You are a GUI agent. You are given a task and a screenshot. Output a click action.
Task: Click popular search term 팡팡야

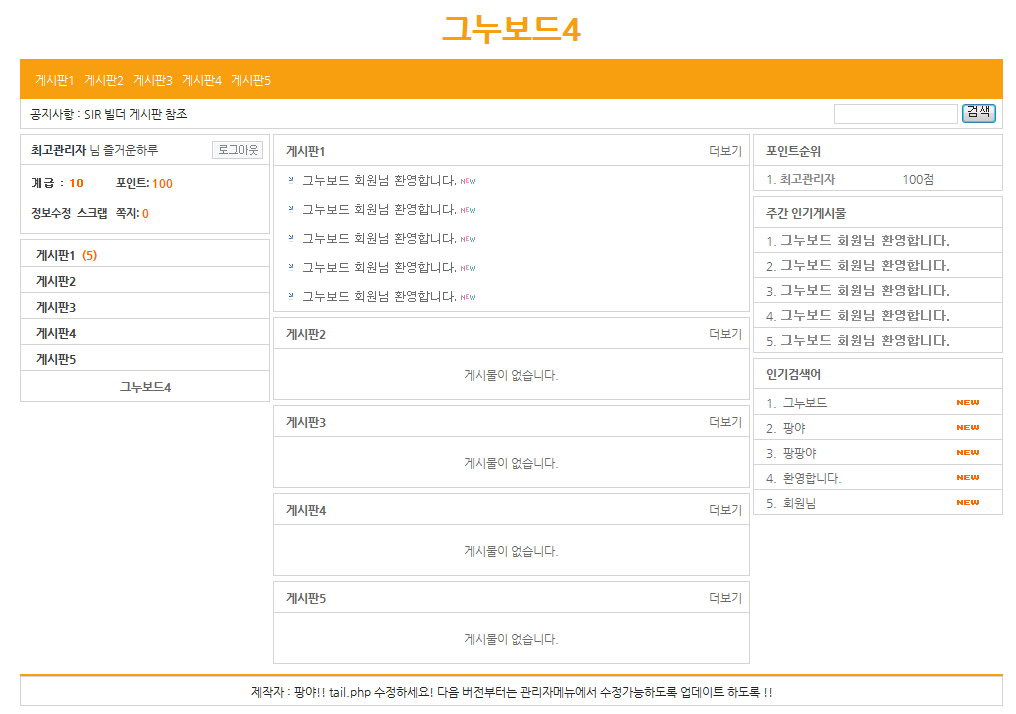click(x=799, y=453)
